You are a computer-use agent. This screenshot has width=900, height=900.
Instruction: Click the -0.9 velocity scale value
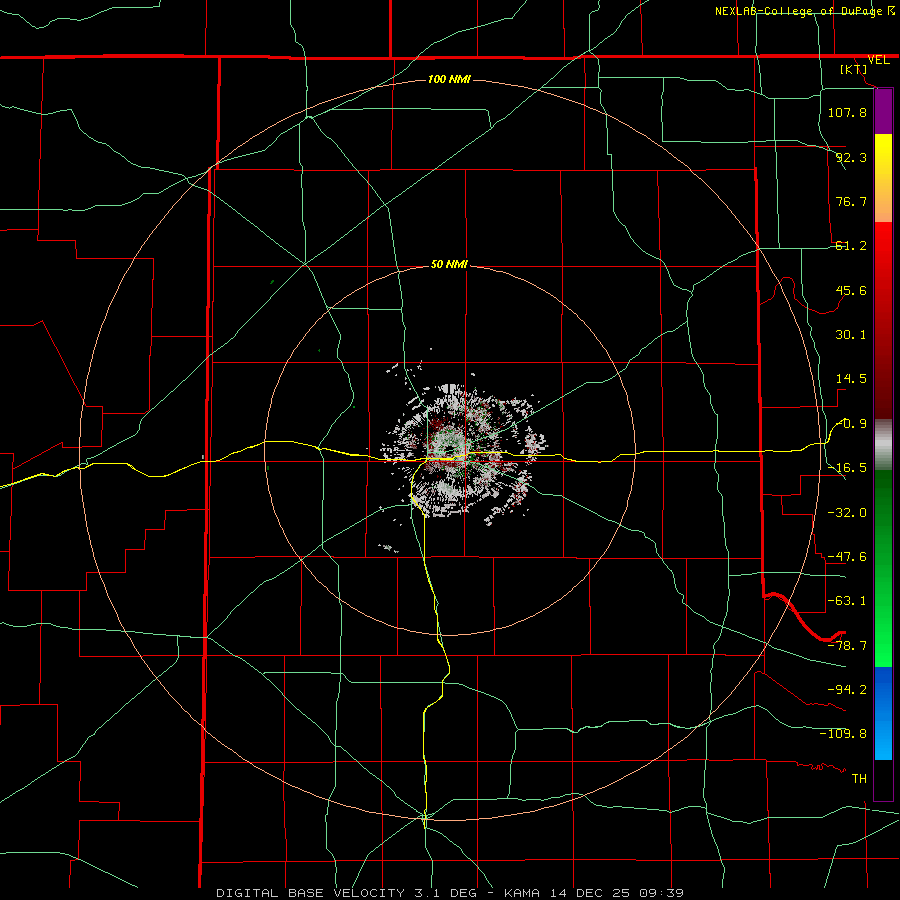pyautogui.click(x=851, y=424)
